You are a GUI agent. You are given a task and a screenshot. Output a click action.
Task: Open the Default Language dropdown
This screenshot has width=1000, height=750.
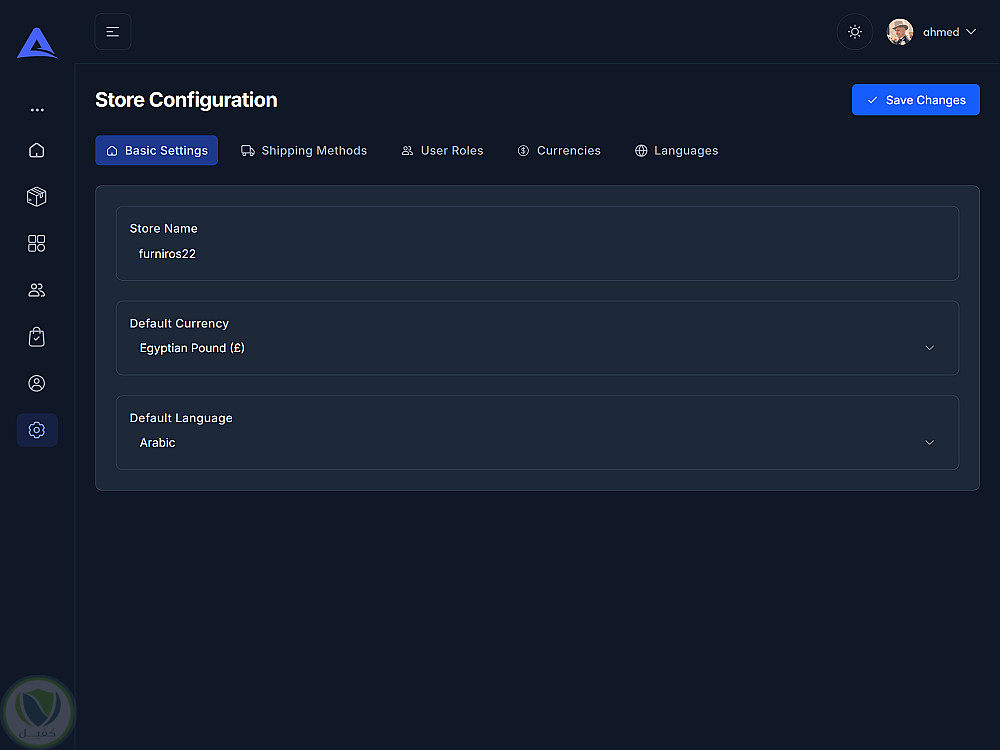[537, 443]
